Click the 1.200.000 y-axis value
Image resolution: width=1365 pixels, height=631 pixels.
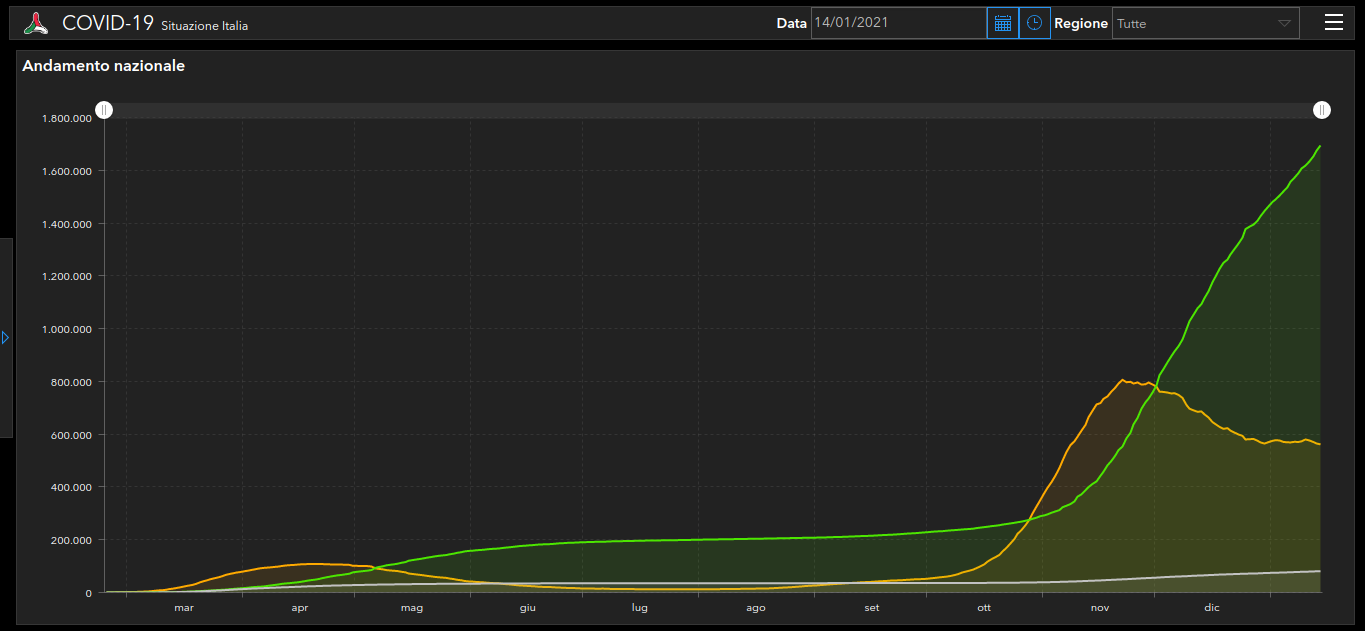67,276
